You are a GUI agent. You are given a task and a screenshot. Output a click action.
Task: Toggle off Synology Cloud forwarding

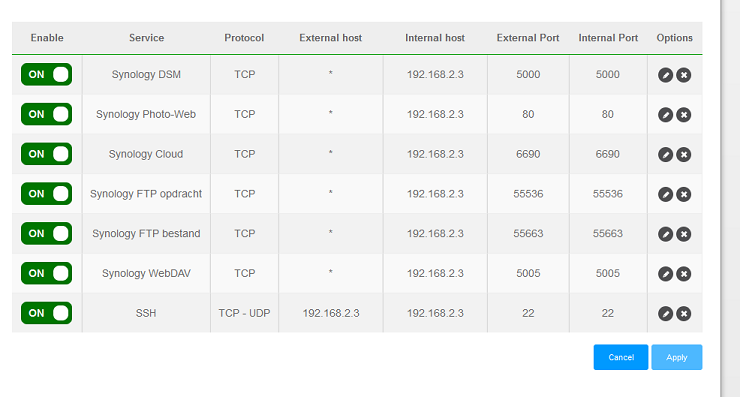pyautogui.click(x=46, y=154)
